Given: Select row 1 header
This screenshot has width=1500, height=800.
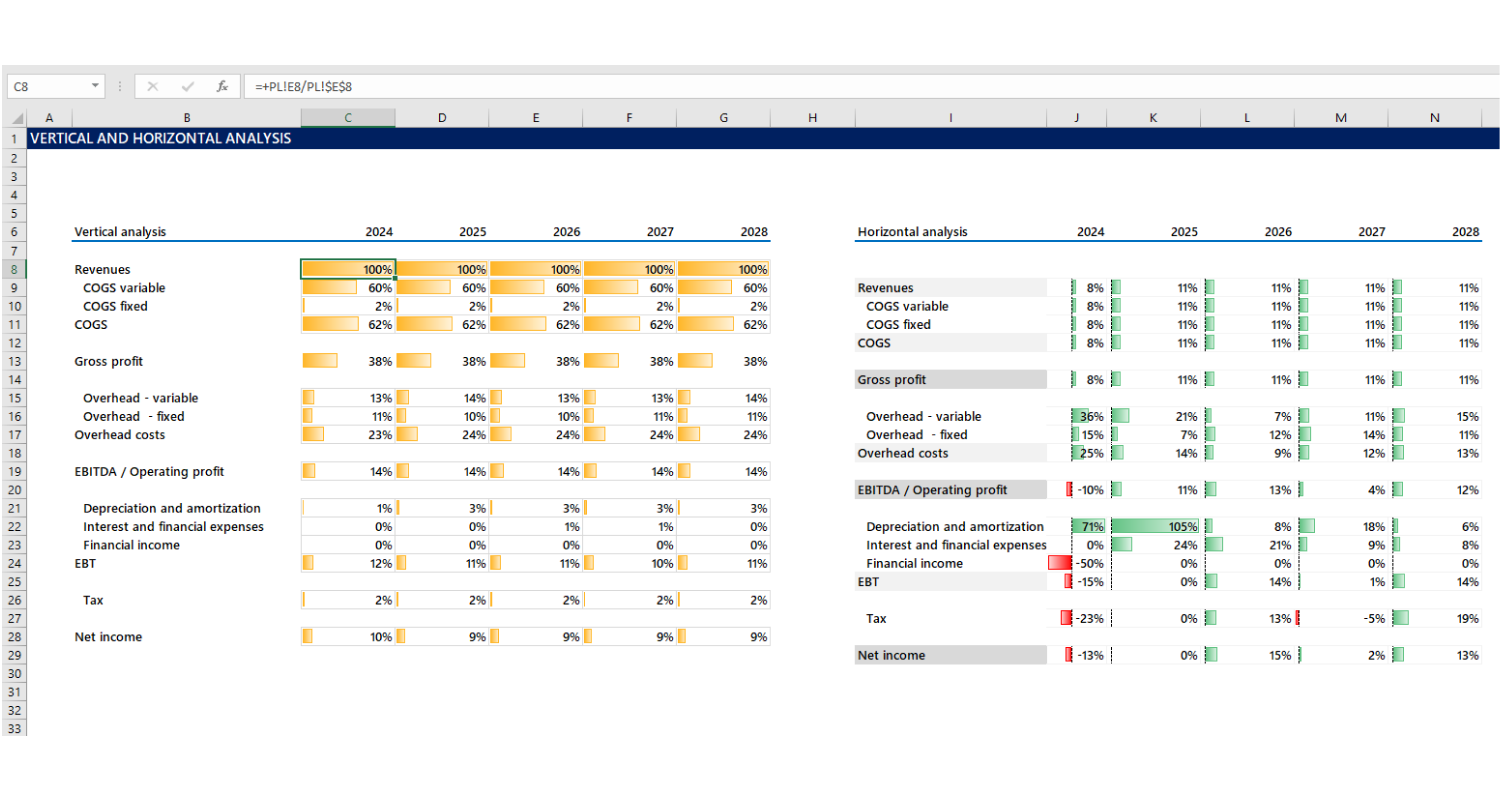Looking at the screenshot, I should (14, 139).
